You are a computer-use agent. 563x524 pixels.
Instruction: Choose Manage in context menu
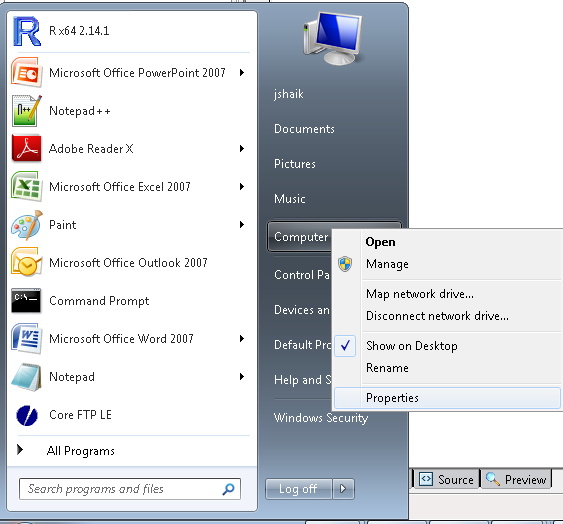pos(447,264)
